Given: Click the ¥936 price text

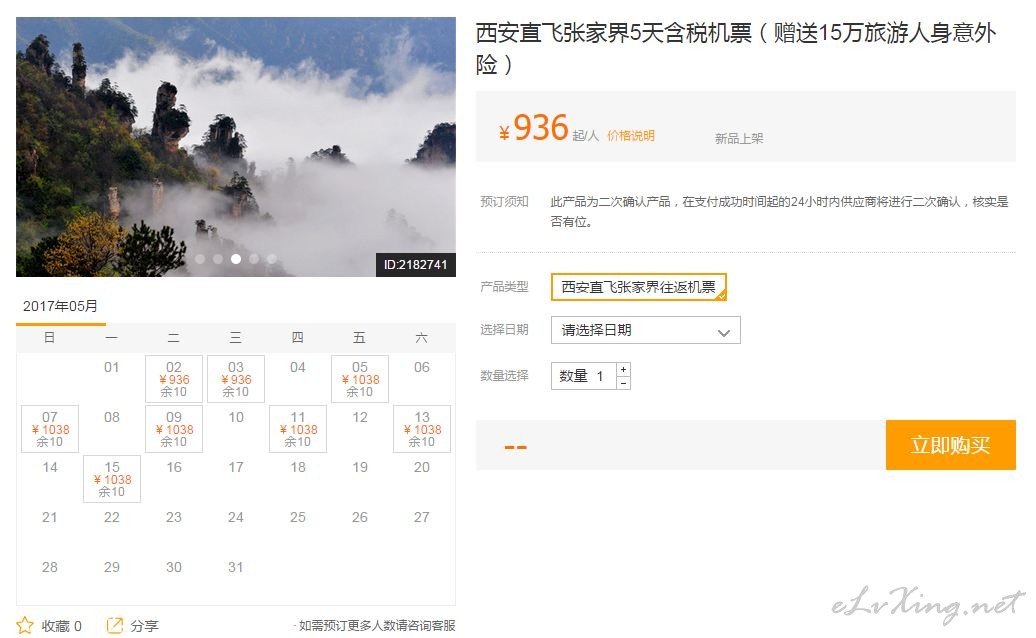Looking at the screenshot, I should (x=534, y=127).
